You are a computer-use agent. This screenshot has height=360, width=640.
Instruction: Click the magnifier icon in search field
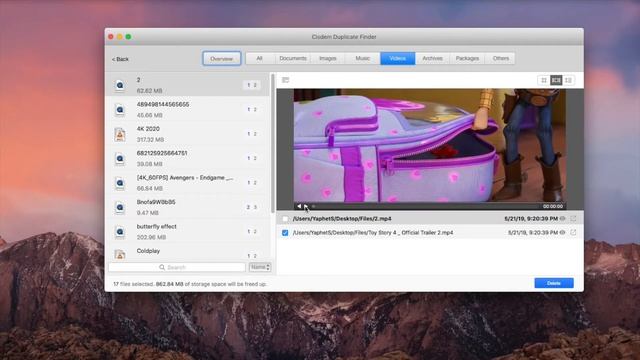[x=162, y=267]
